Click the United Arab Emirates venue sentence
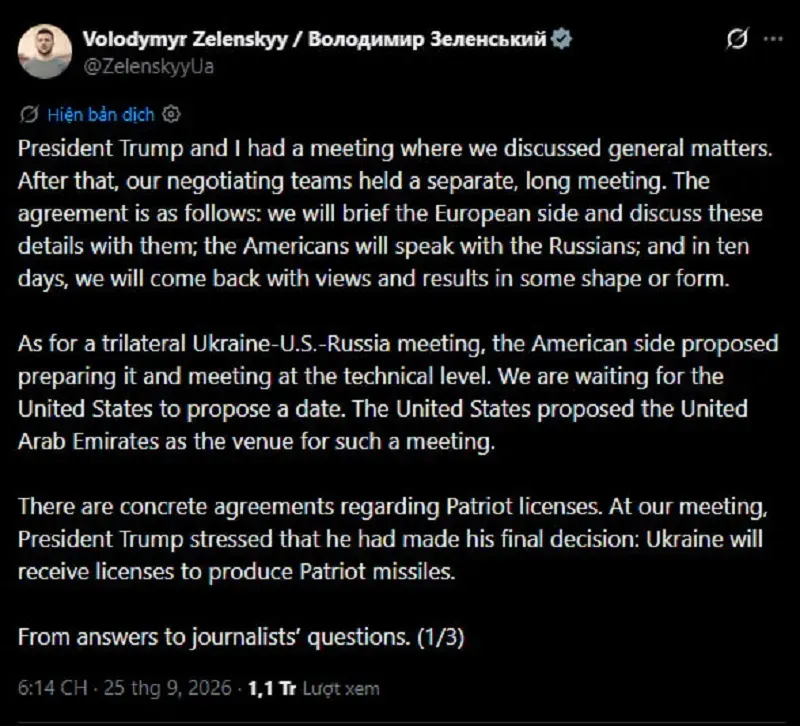 point(383,425)
